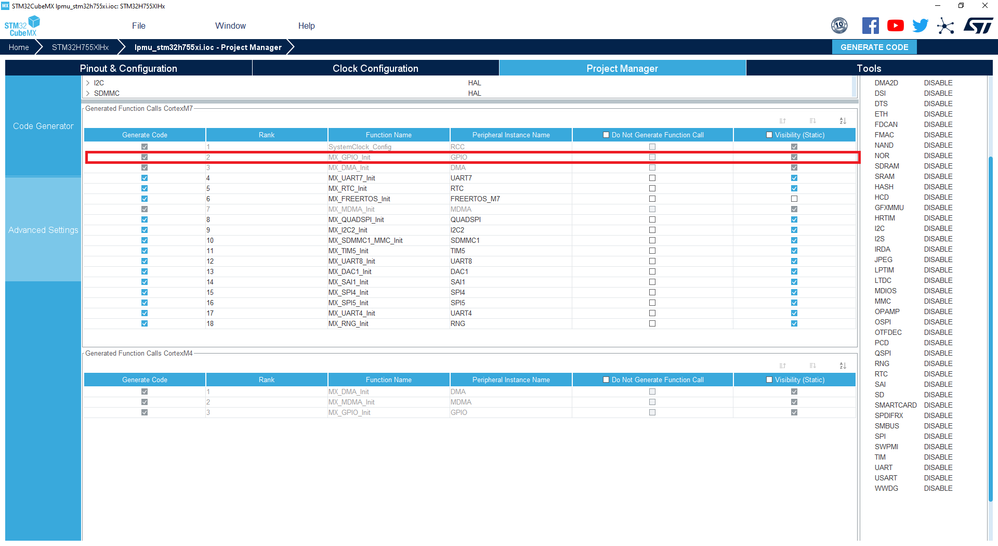Open the YouTube channel icon

click(895, 25)
